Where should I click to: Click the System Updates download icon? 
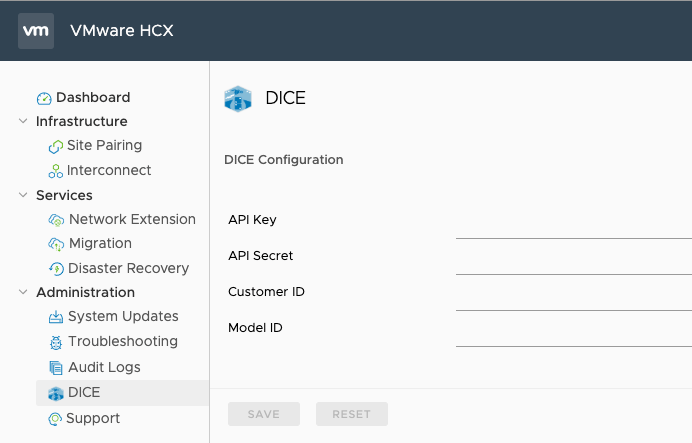(x=56, y=317)
